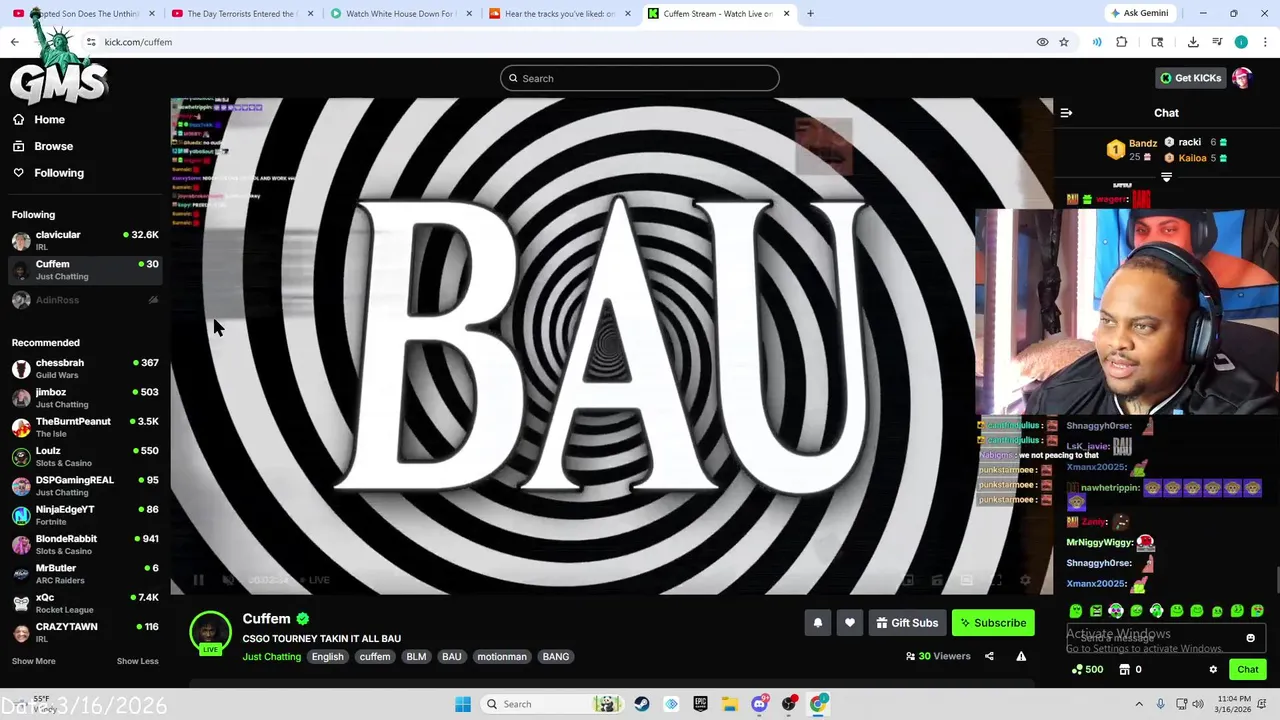Open Discord from the taskbar
This screenshot has height=720, width=1280.
point(759,704)
